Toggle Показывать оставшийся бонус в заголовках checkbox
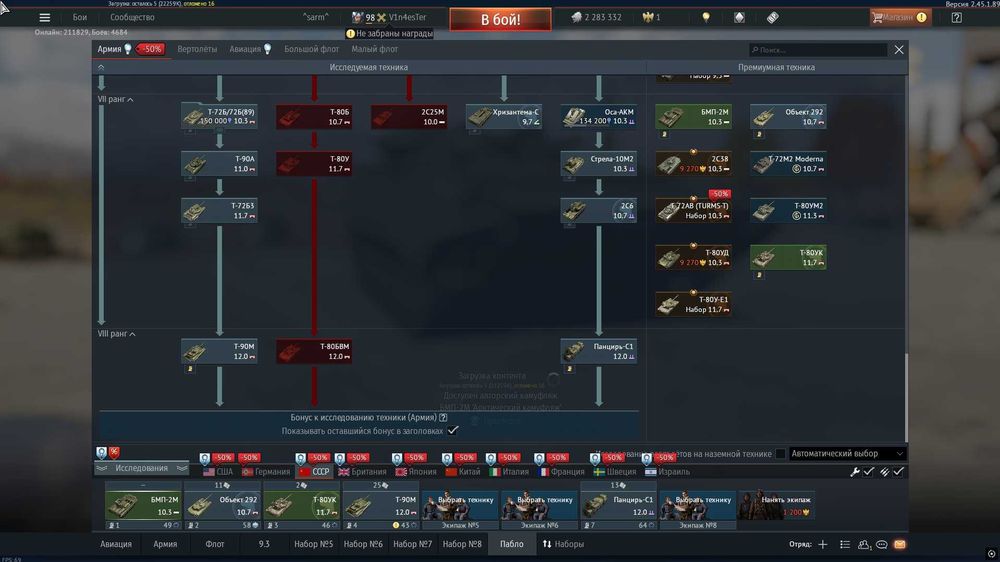Viewport: 1000px width, 562px height. click(452, 431)
